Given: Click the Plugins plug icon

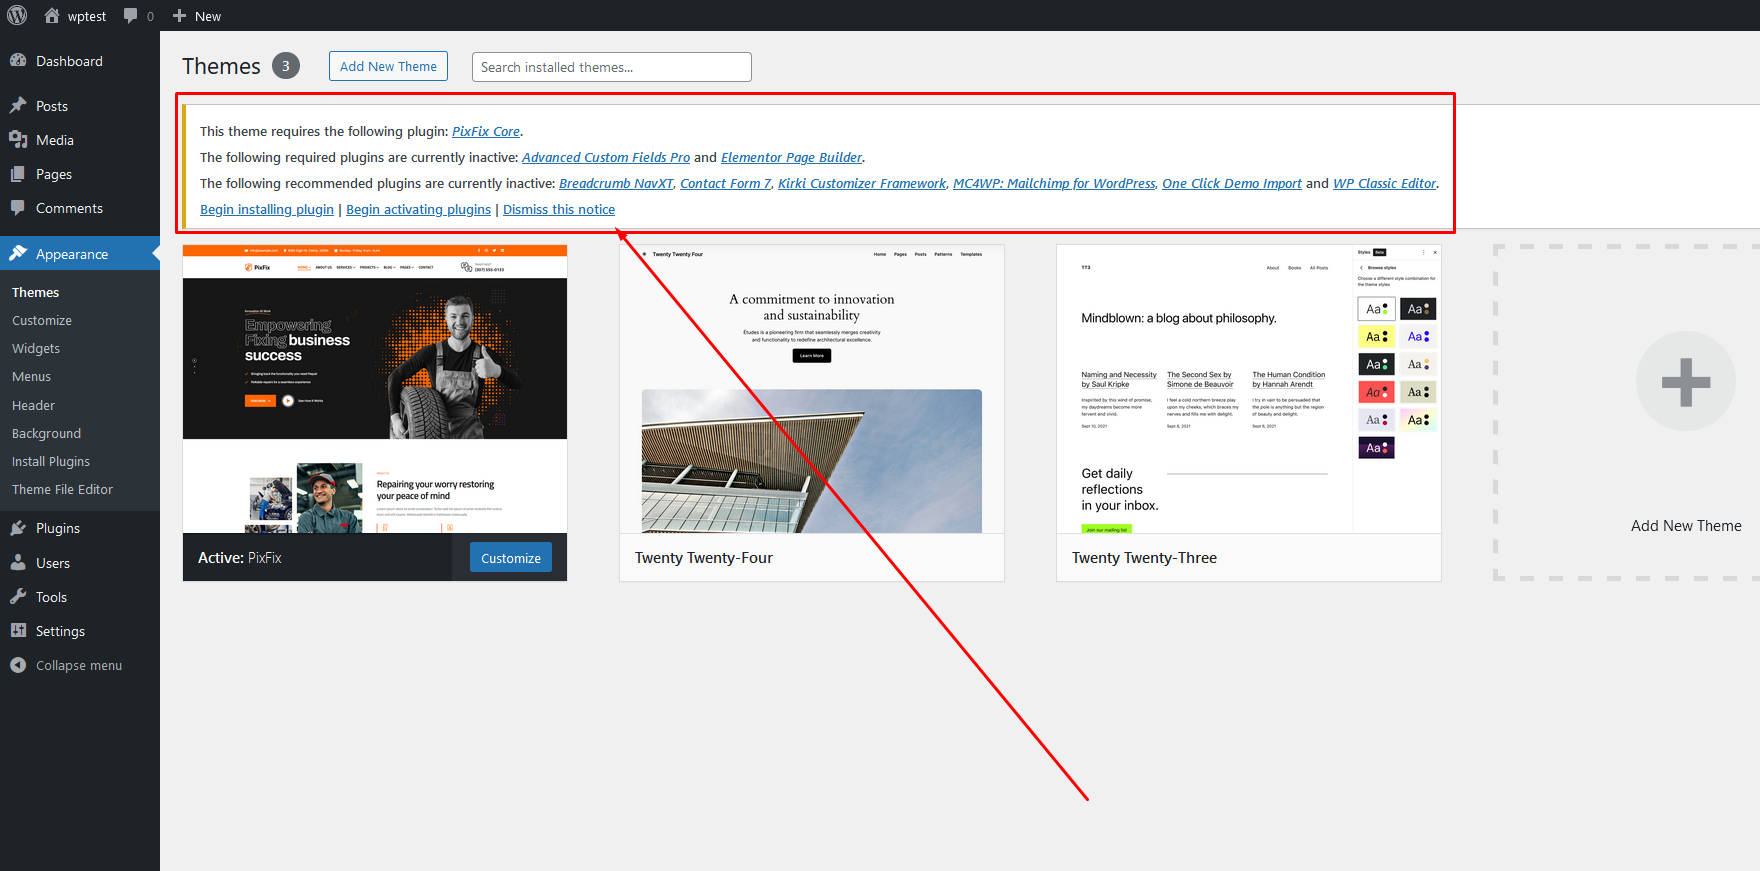Looking at the screenshot, I should [x=18, y=528].
